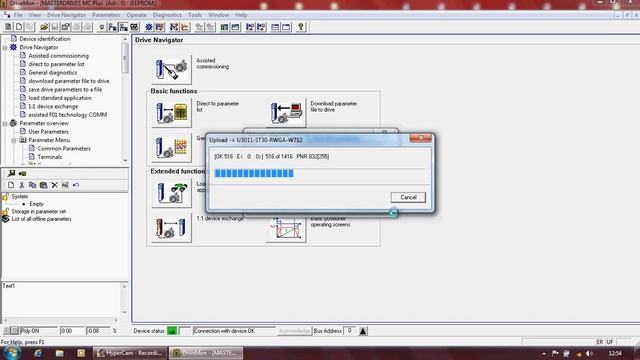
Task: Click the DriveMon taskbar button
Action: [x=206, y=353]
